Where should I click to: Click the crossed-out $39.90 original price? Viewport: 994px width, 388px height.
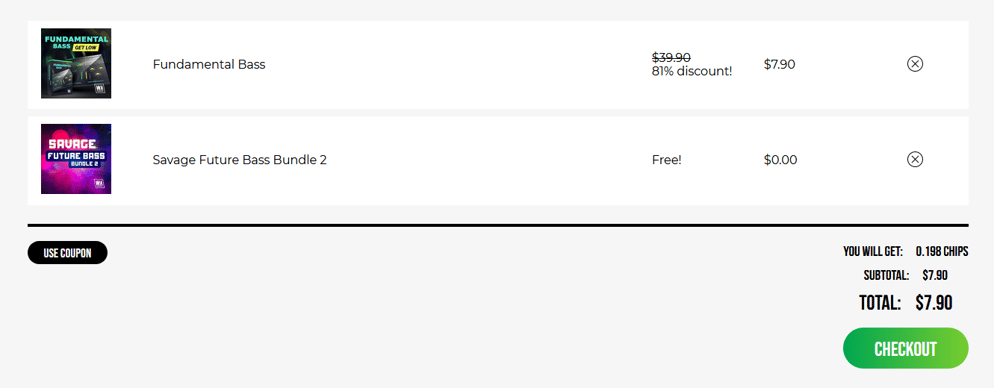(671, 57)
